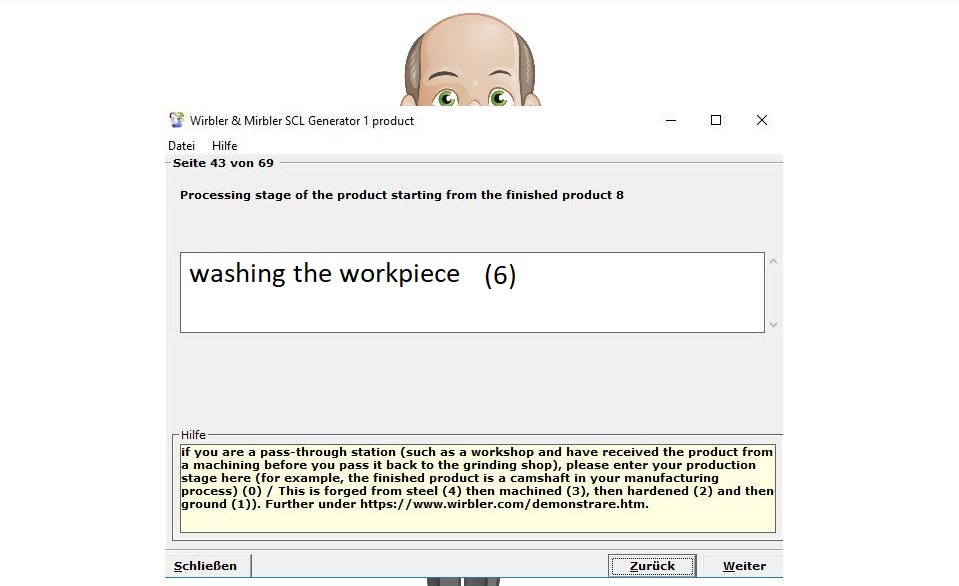The height and width of the screenshot is (586, 959).
Task: Click the scroll down arrow of the text box
Action: [x=773, y=324]
